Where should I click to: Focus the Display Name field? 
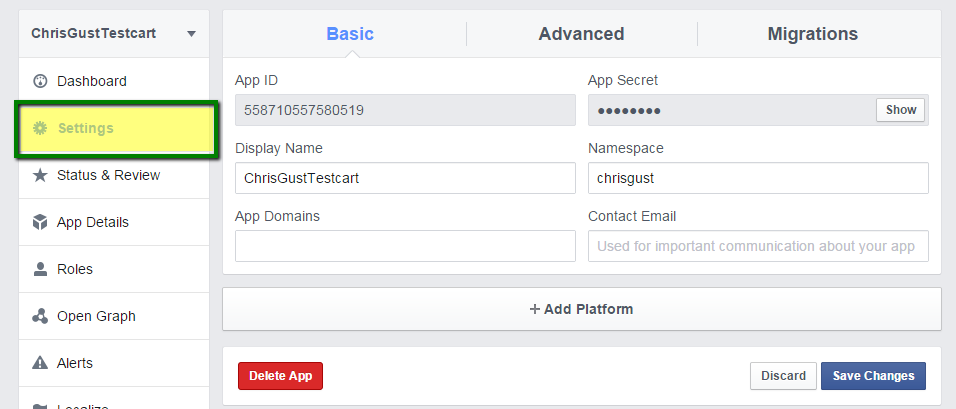click(x=405, y=178)
